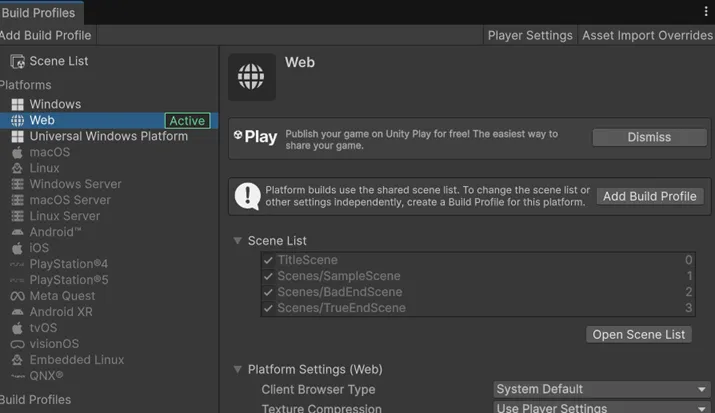Click the Build Profiles section heading in sidebar
Screen dimensions: 715x413
tap(36, 400)
